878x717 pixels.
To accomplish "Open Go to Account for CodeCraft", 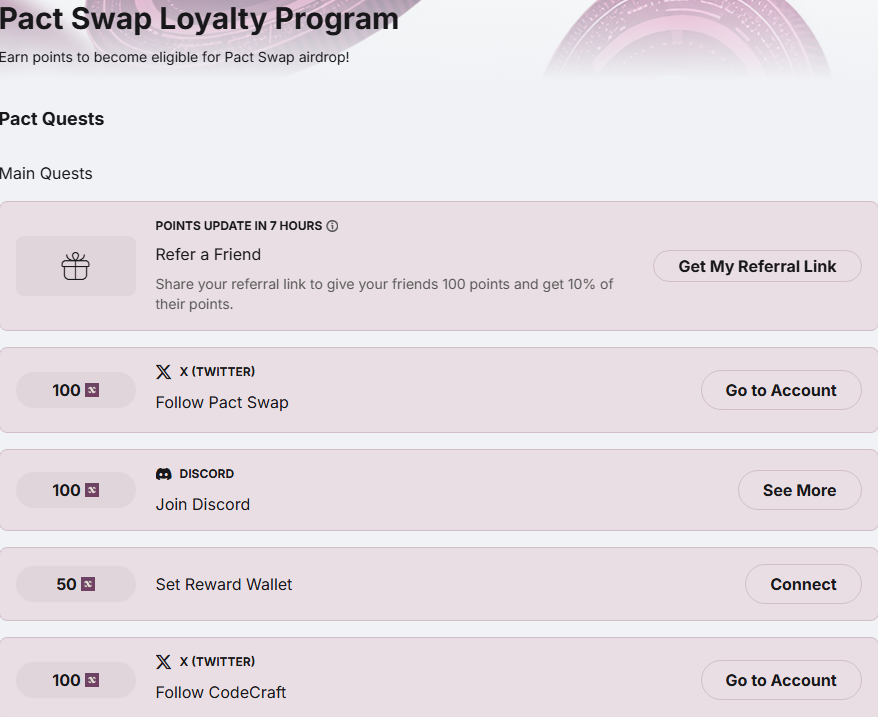I will click(781, 680).
